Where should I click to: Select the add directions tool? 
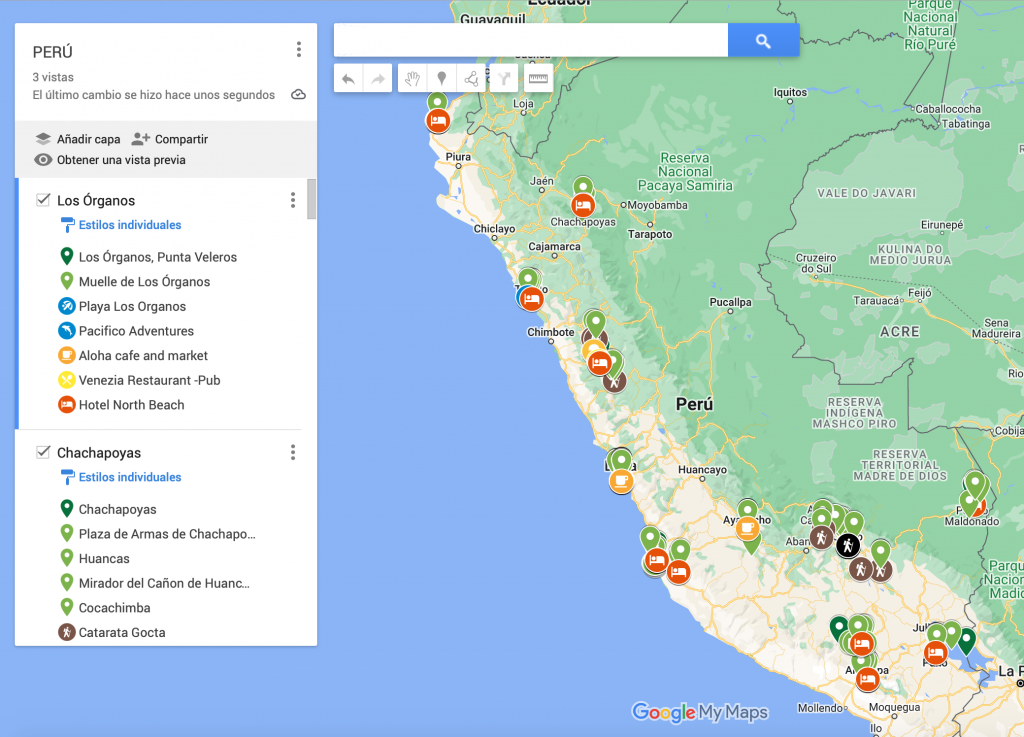pos(503,79)
